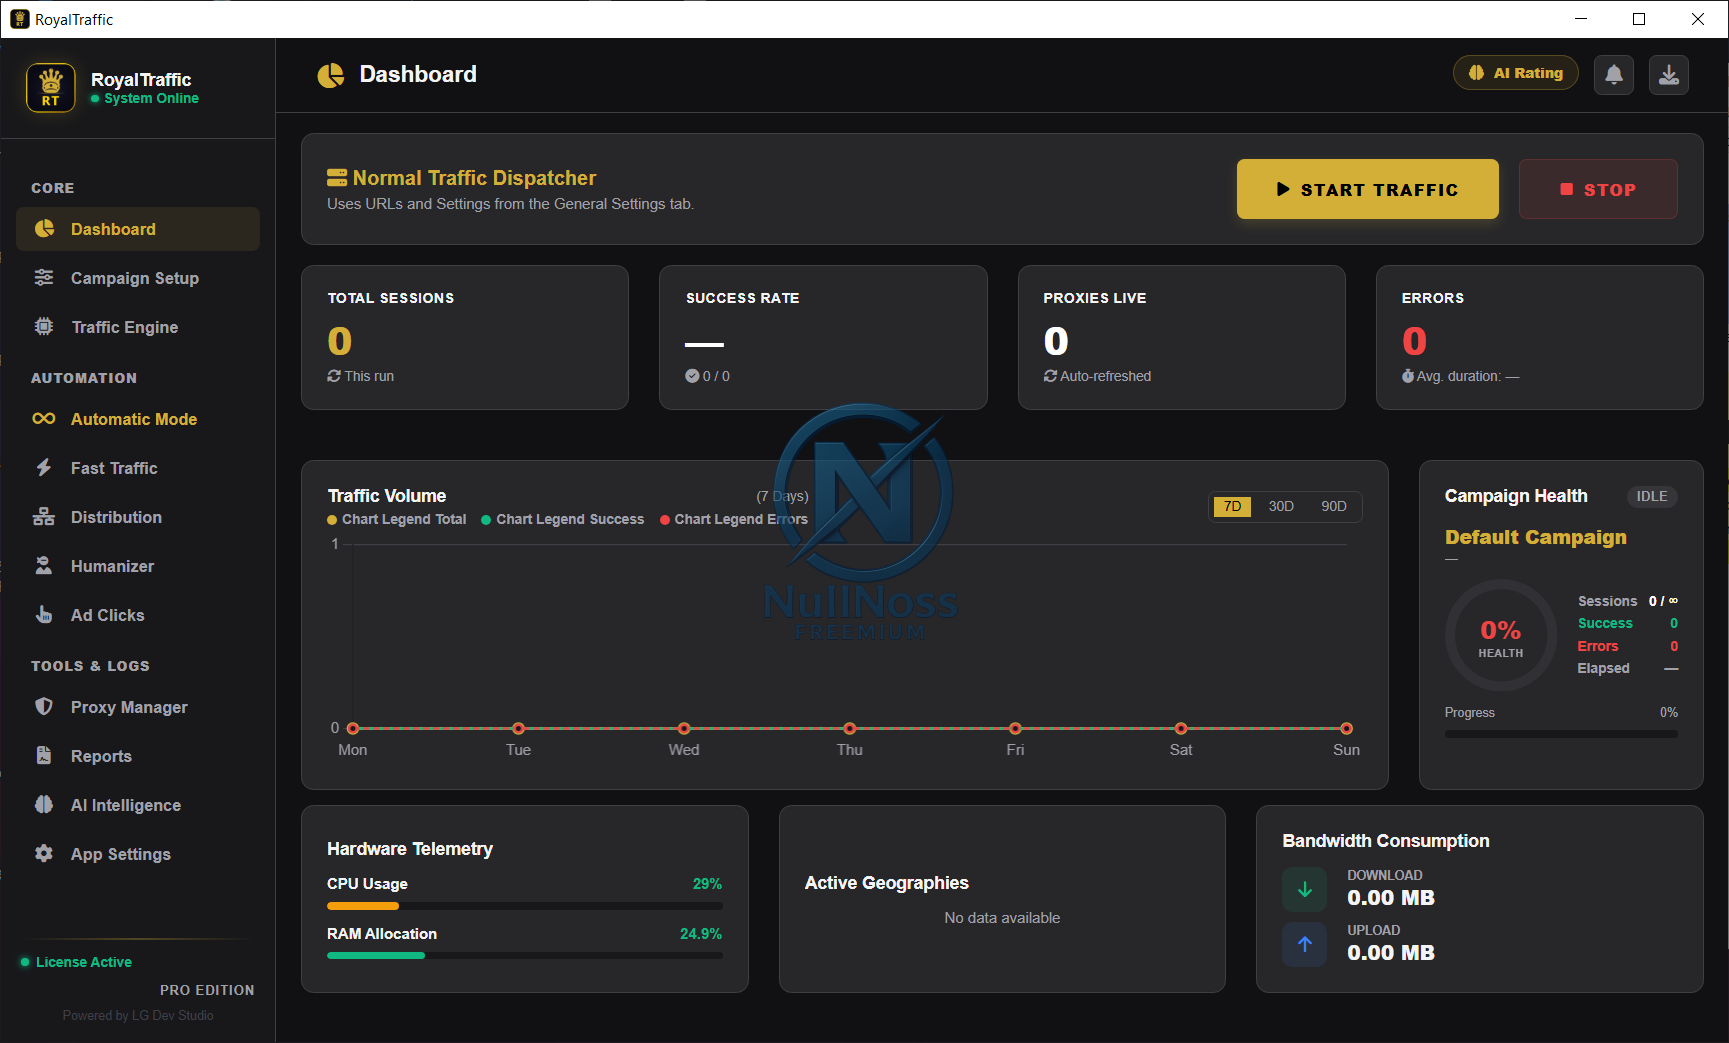Click the Wed data point on chart
Image resolution: width=1729 pixels, height=1043 pixels.
pos(684,728)
